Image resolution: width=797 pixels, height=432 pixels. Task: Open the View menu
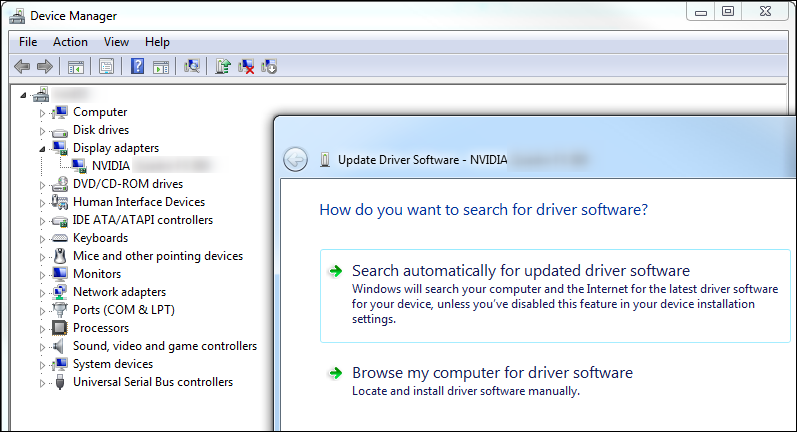click(x=116, y=42)
